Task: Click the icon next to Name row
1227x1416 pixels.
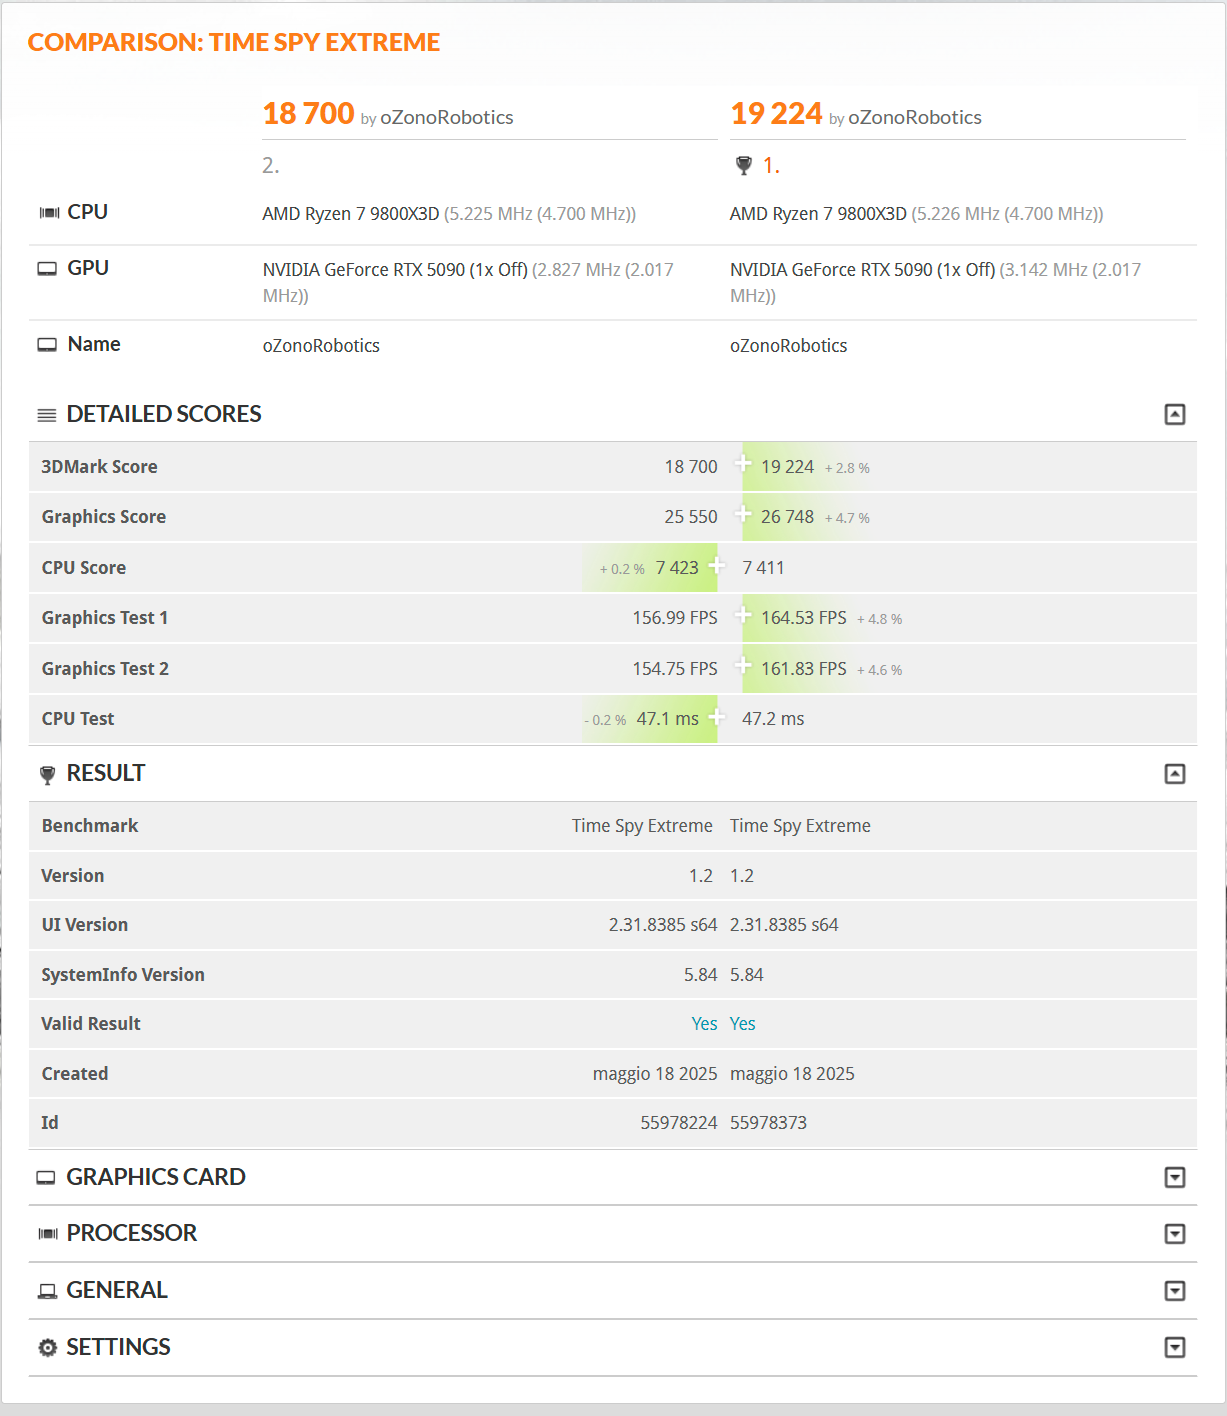Action: click(47, 345)
